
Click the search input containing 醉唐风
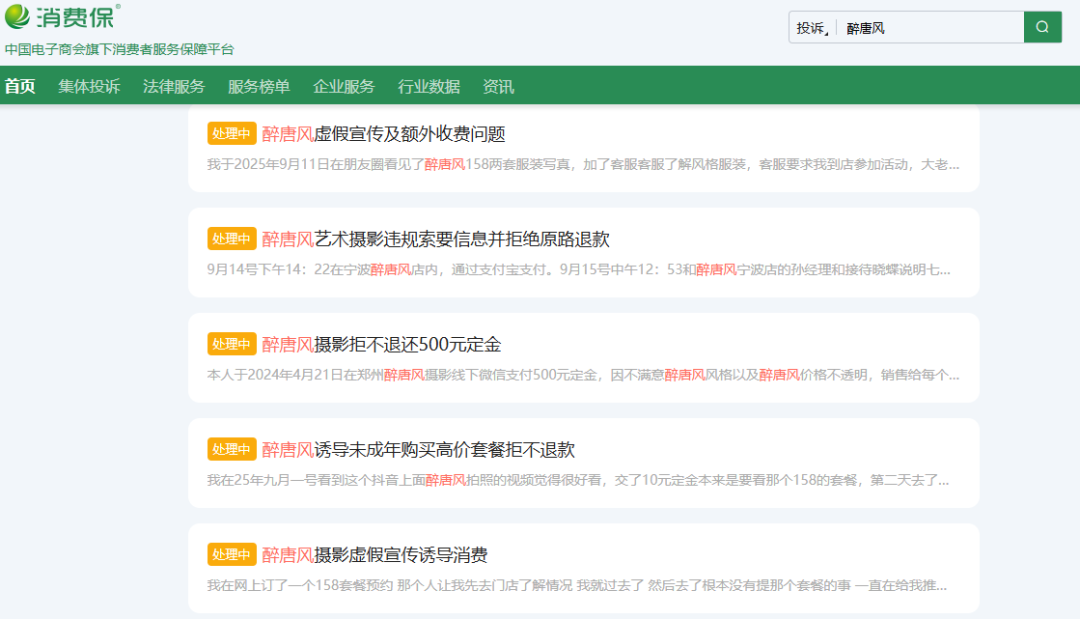930,28
